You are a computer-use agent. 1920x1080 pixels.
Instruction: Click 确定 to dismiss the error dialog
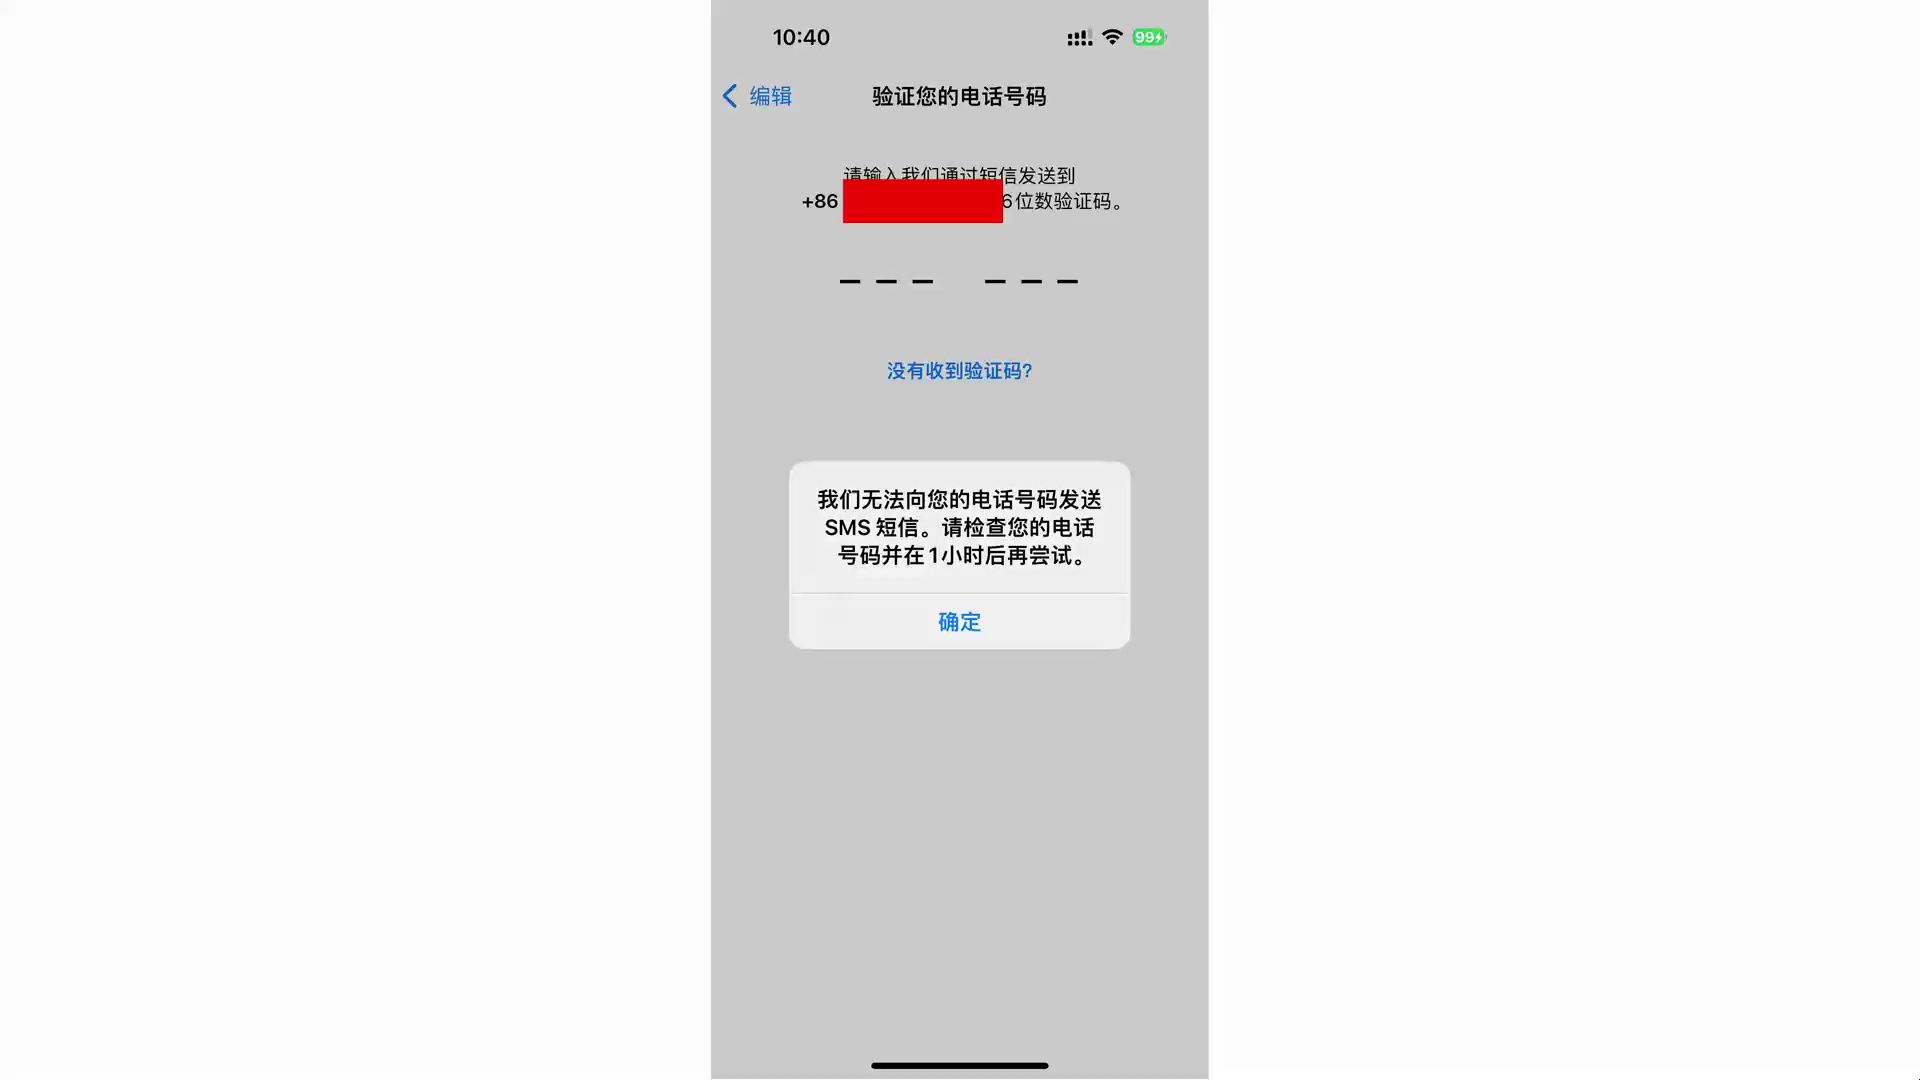coord(960,621)
